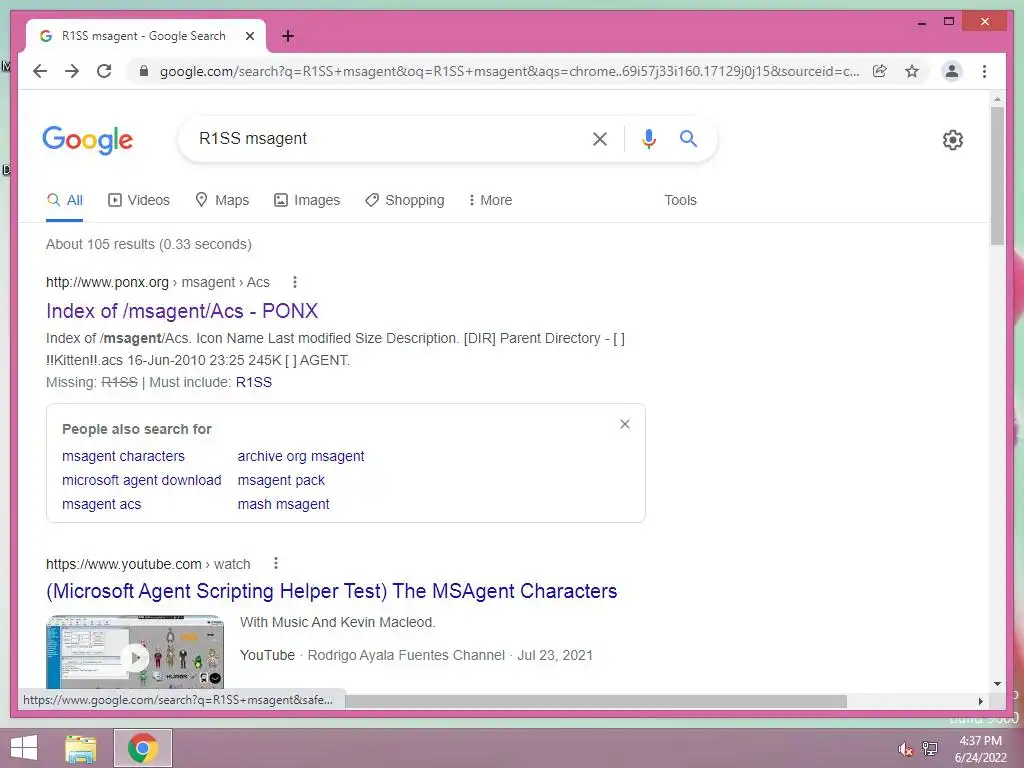Expand the More search categories menu
1024x768 pixels.
(490, 200)
